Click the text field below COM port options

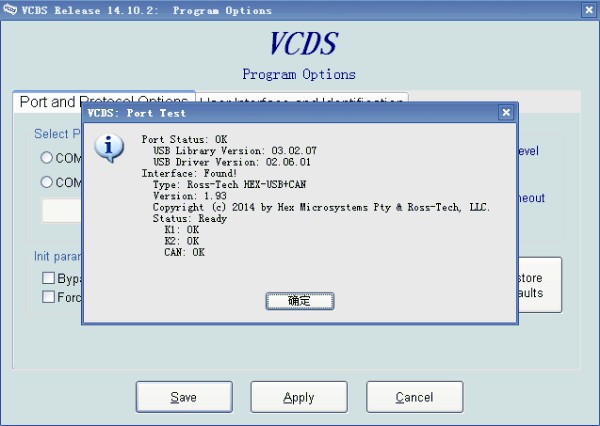coord(61,210)
